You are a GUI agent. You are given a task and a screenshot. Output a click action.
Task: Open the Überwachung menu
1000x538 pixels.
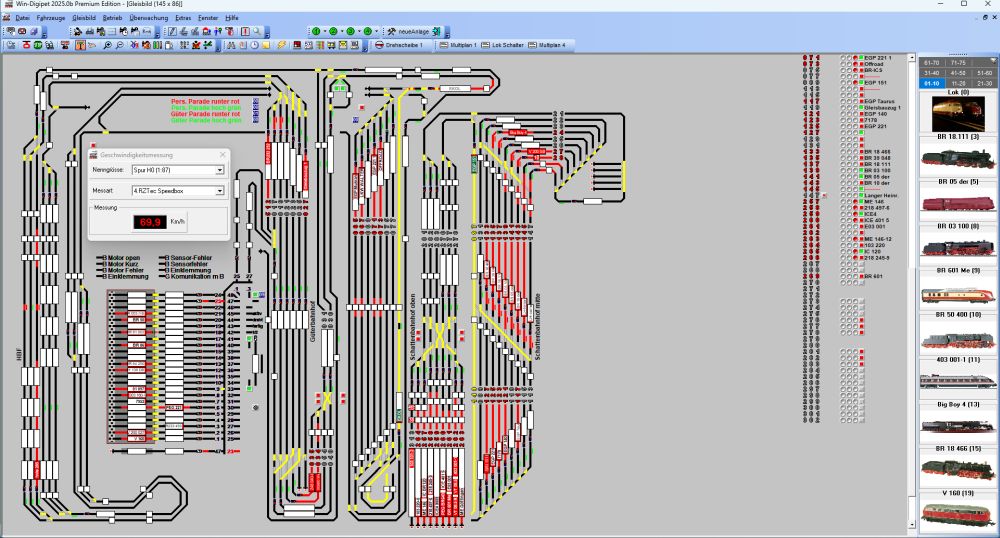point(148,18)
